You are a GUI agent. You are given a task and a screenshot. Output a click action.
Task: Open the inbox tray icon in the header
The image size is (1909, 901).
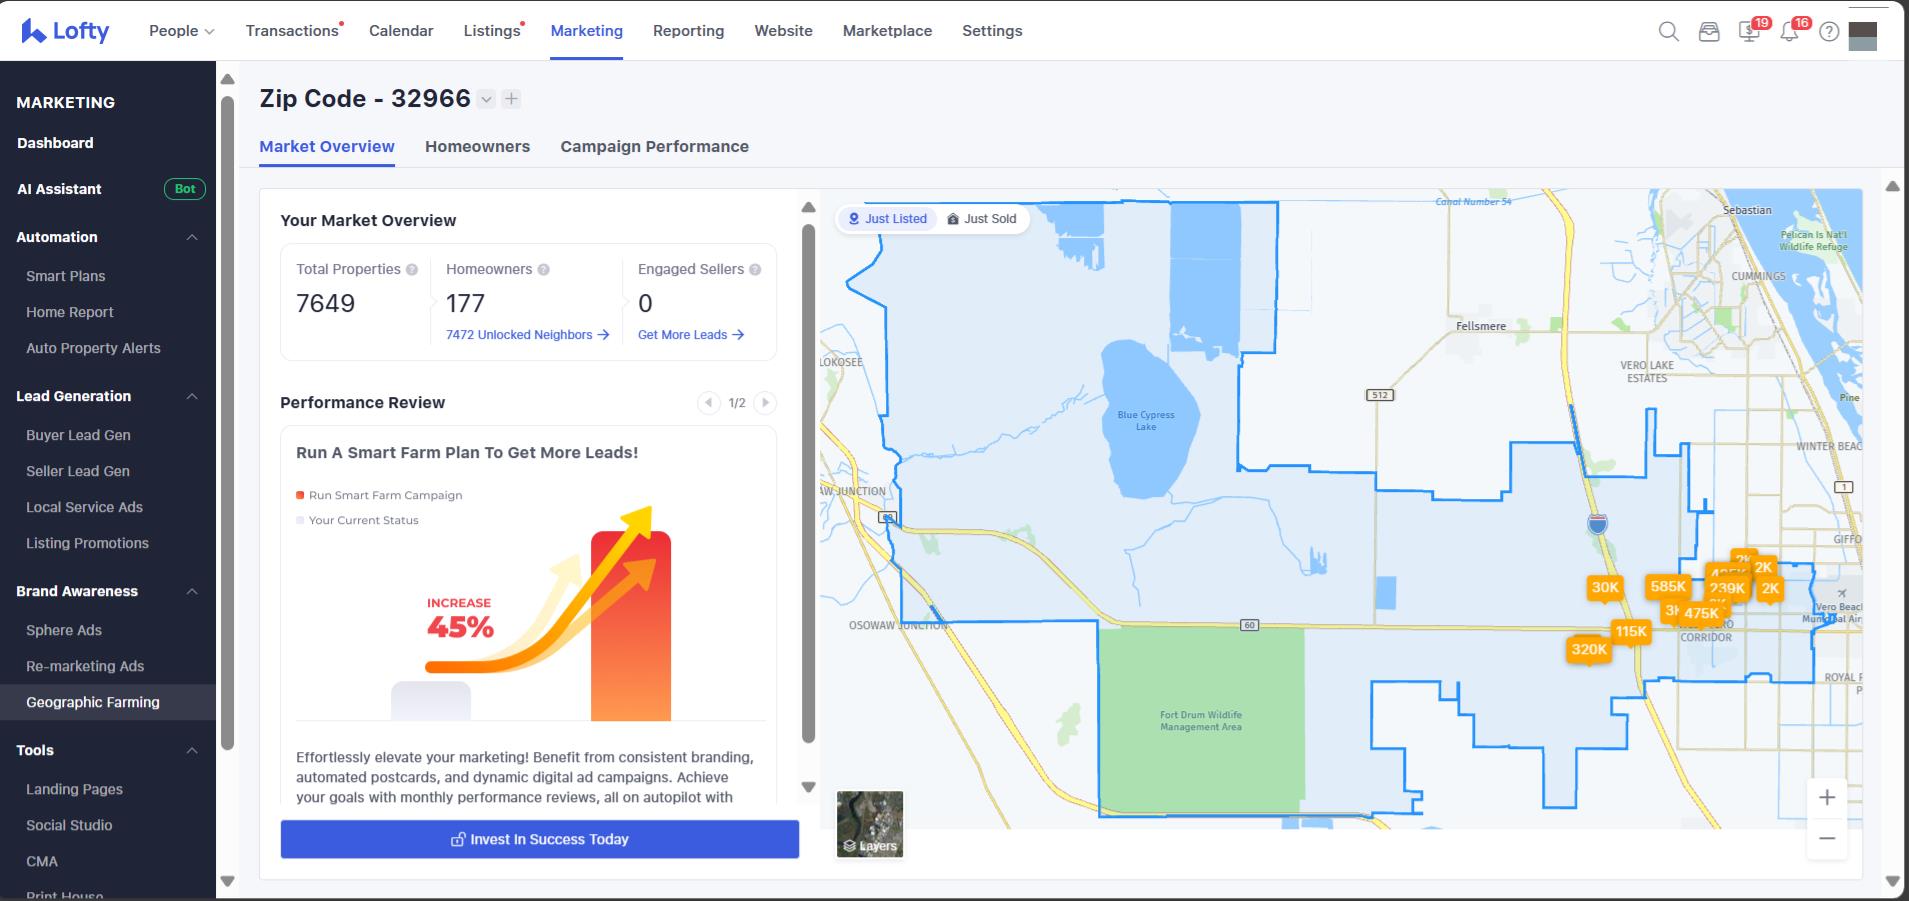click(1709, 32)
